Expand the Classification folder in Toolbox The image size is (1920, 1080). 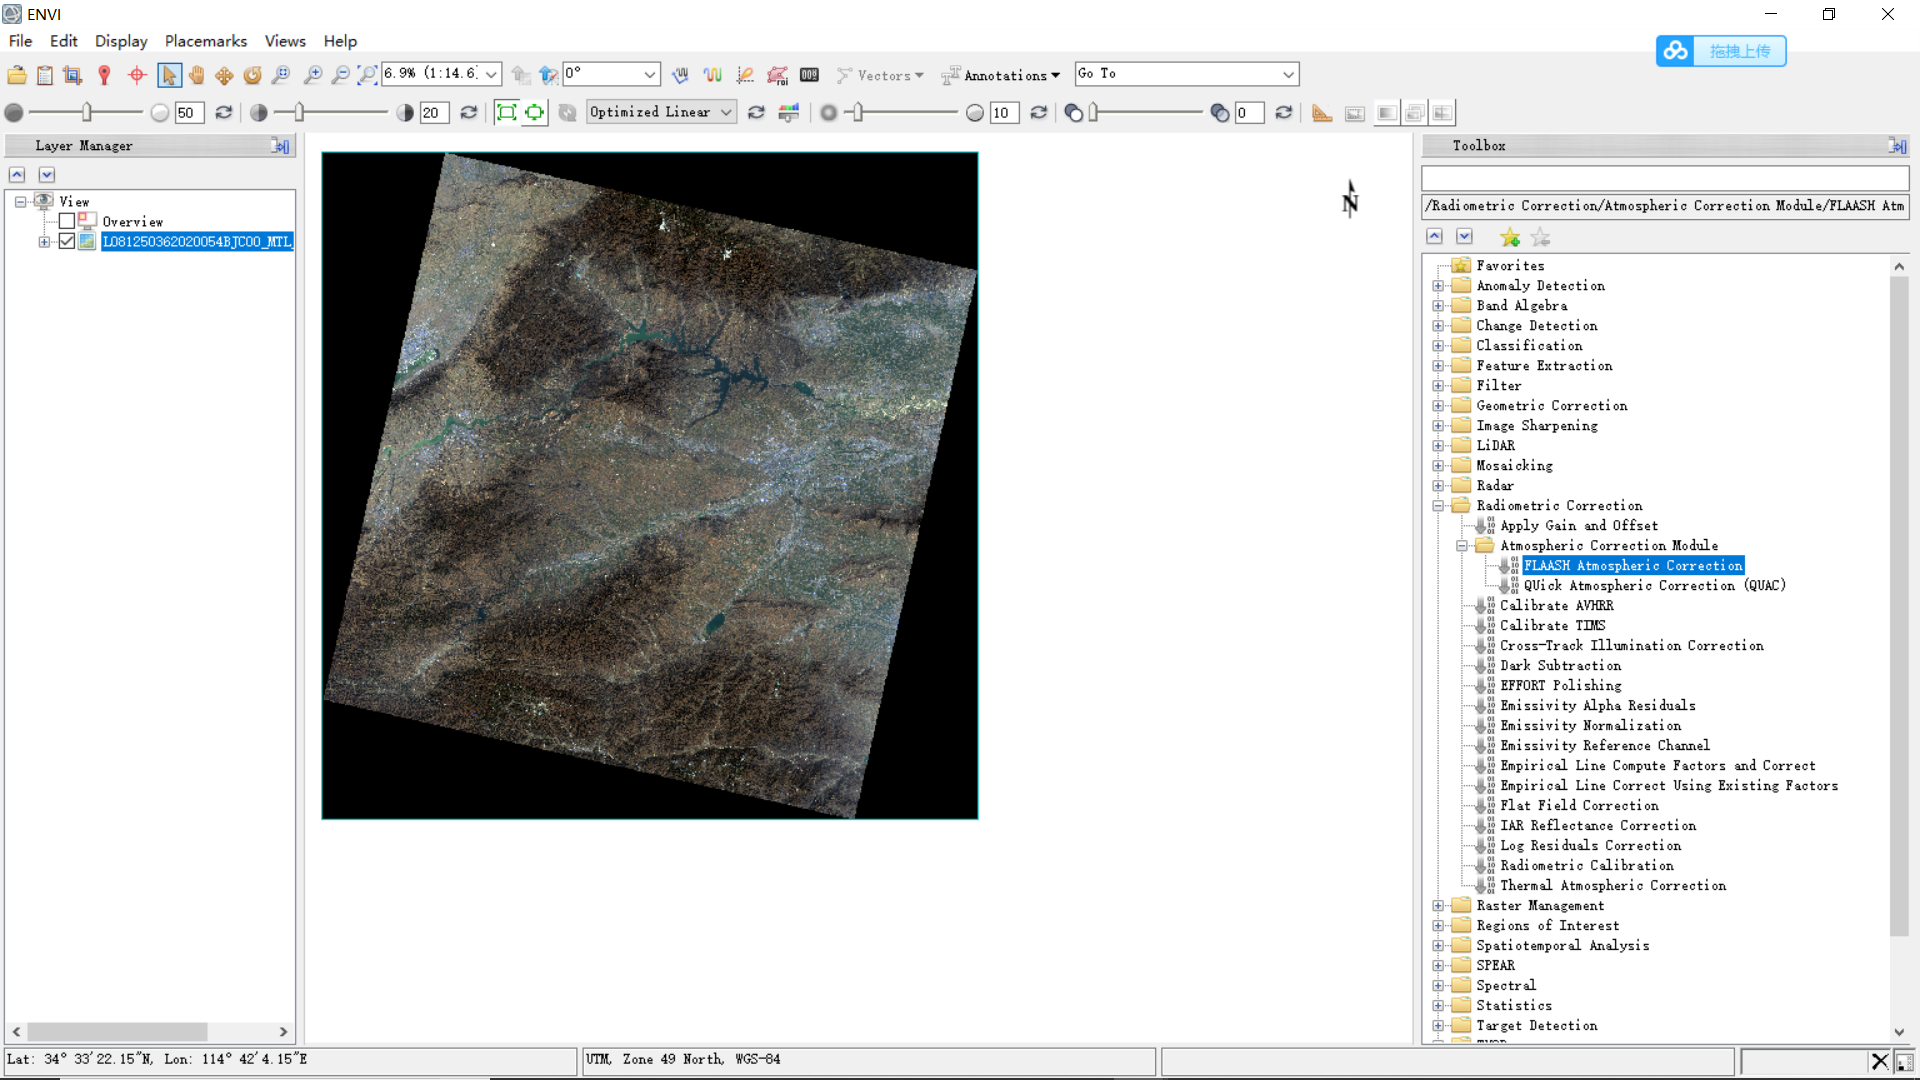[1438, 346]
